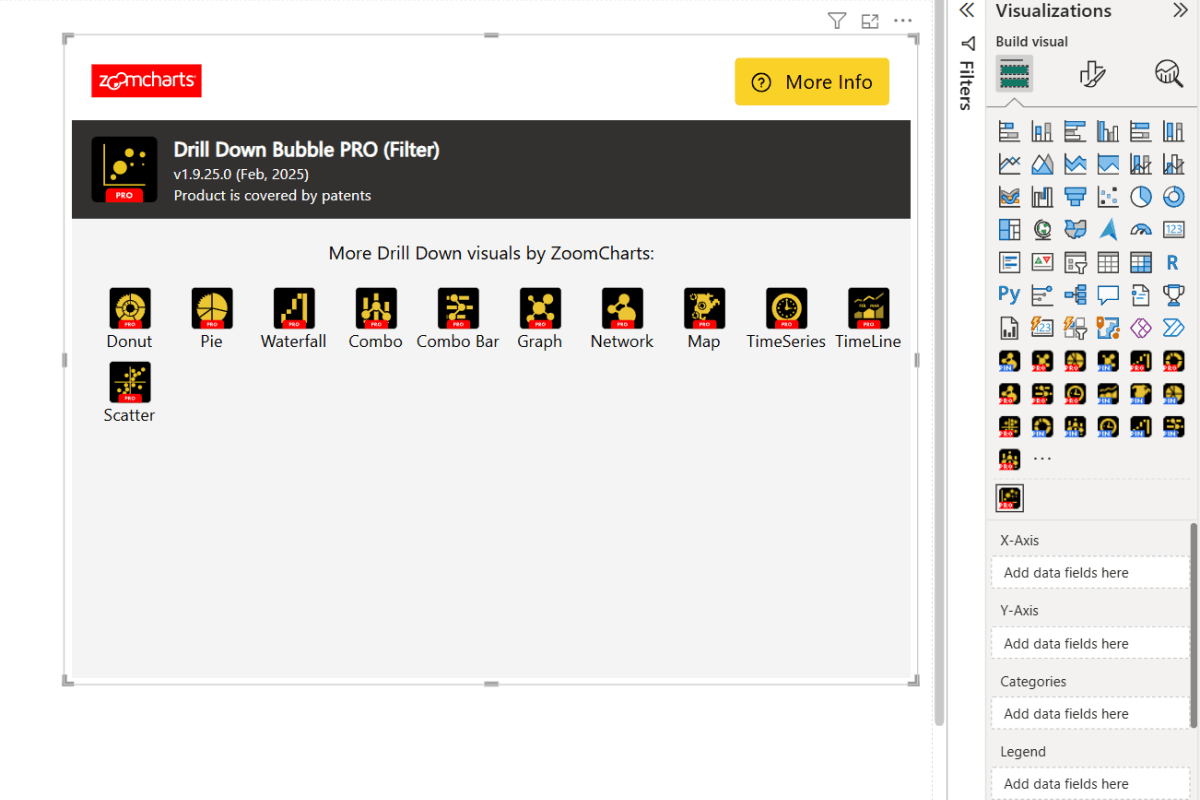
Task: Choose the Key influencers visual
Action: [x=1043, y=295]
